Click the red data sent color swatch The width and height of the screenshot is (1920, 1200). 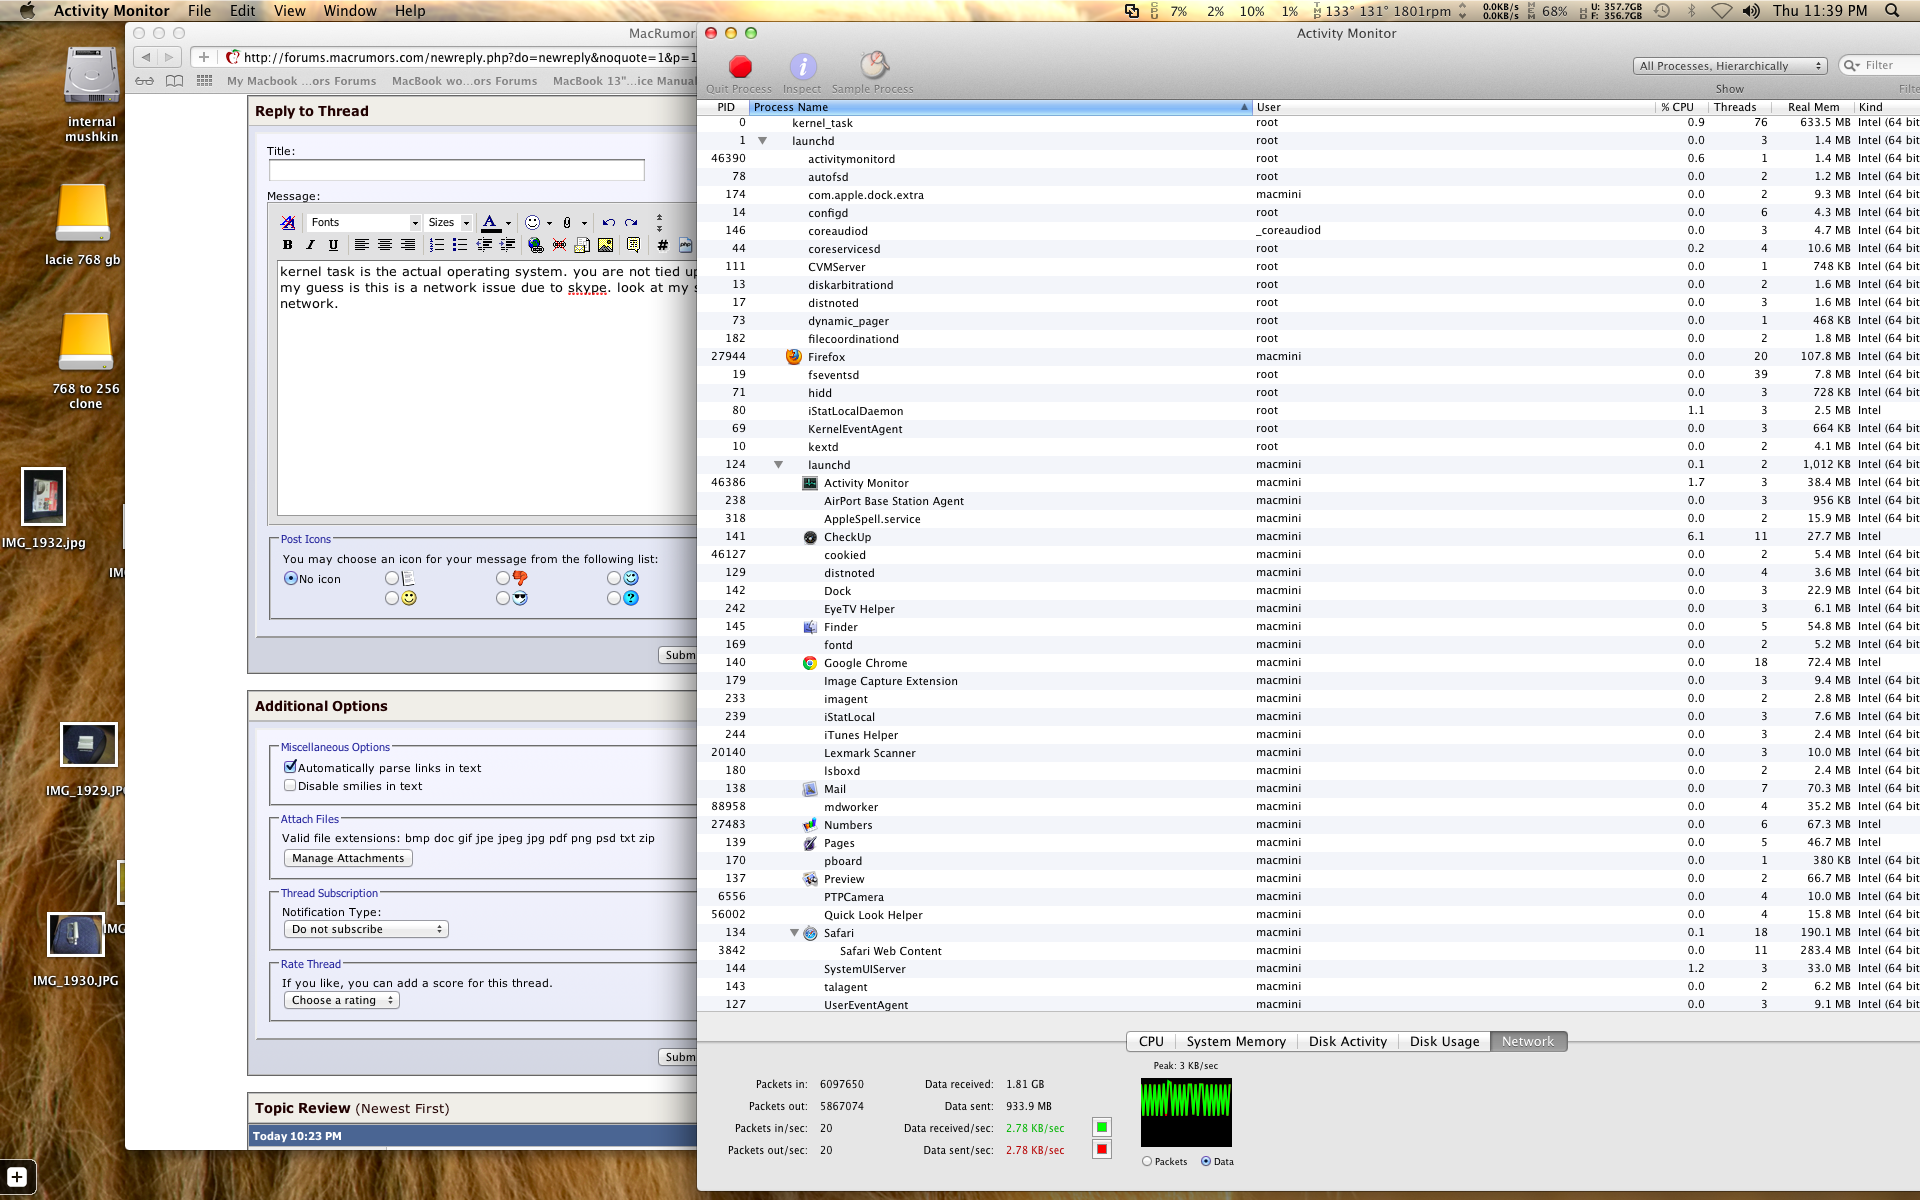pyautogui.click(x=1102, y=1150)
